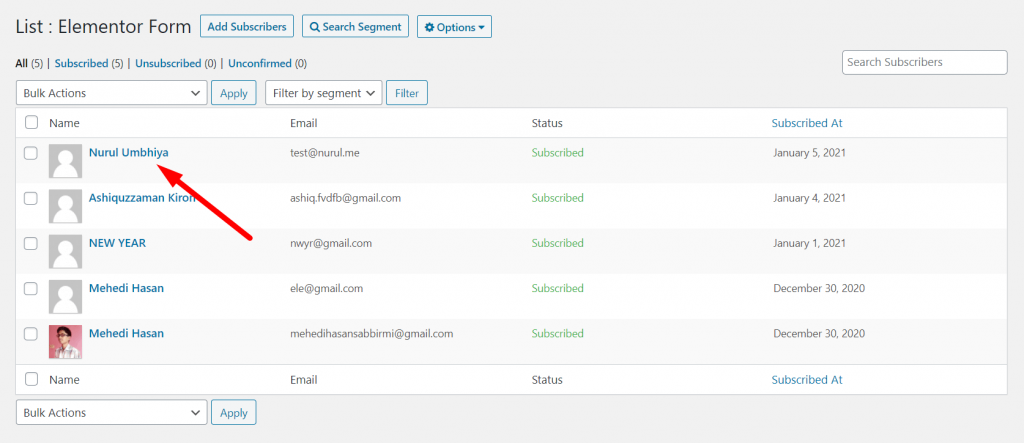The image size is (1024, 443).
Task: Select all rows with the header checkbox
Action: pyautogui.click(x=31, y=122)
